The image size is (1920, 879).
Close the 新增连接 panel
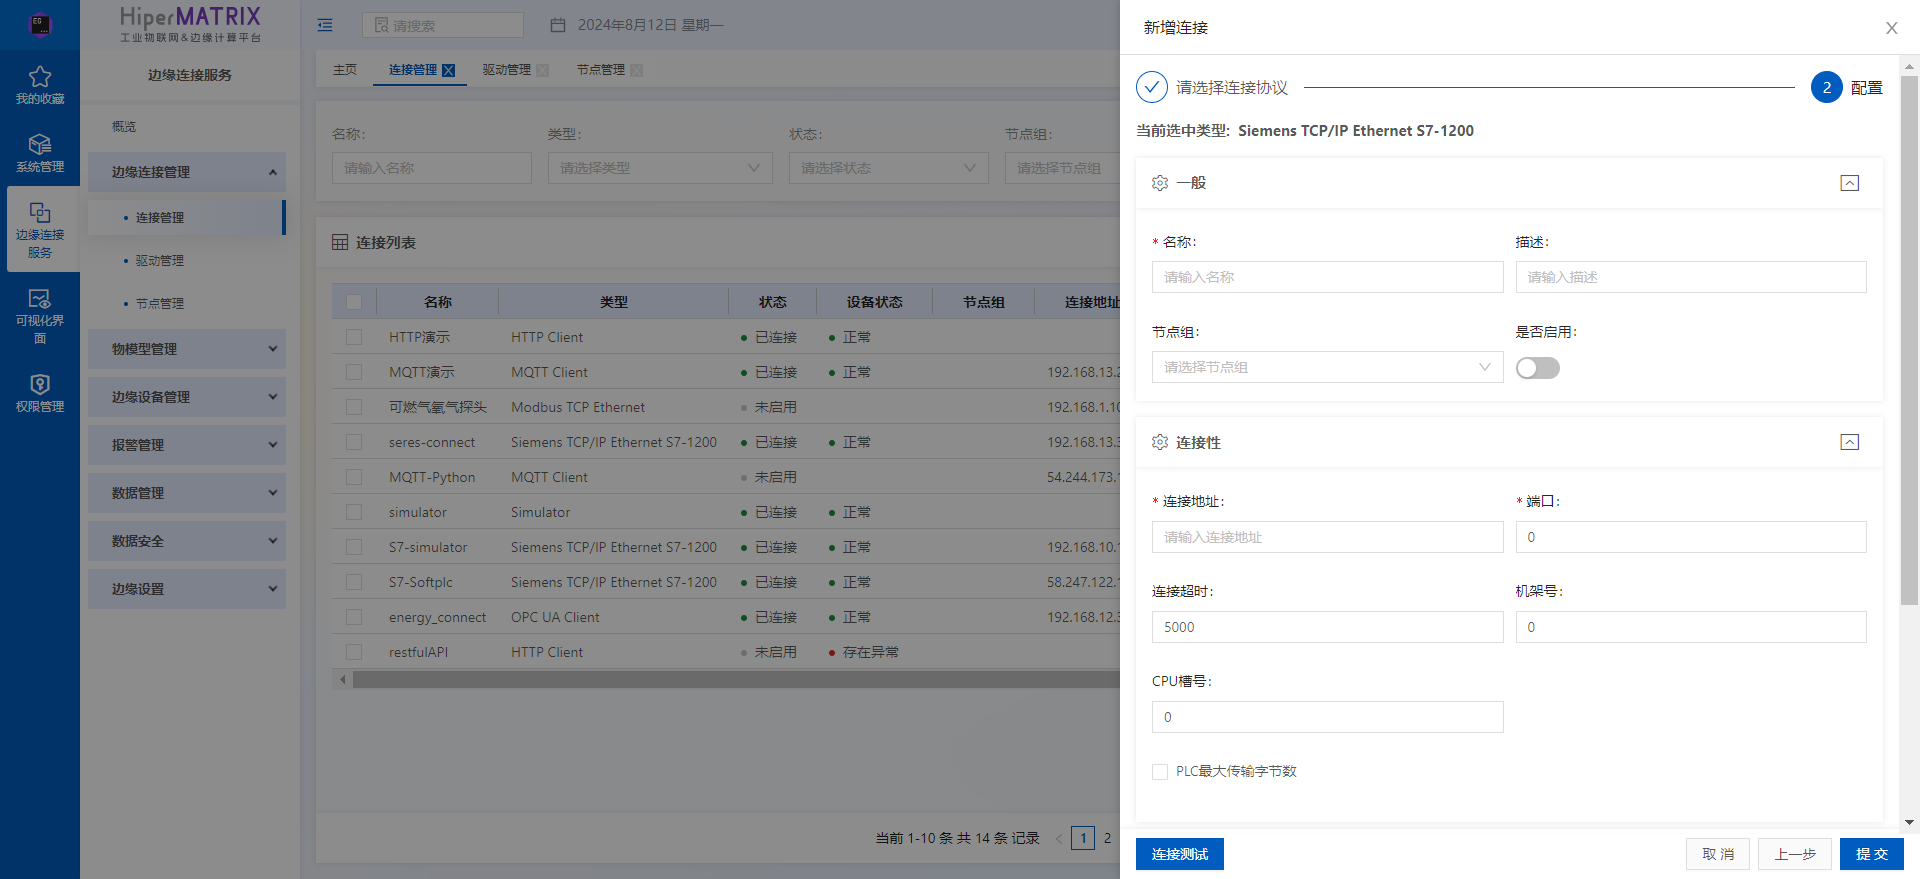[1892, 28]
